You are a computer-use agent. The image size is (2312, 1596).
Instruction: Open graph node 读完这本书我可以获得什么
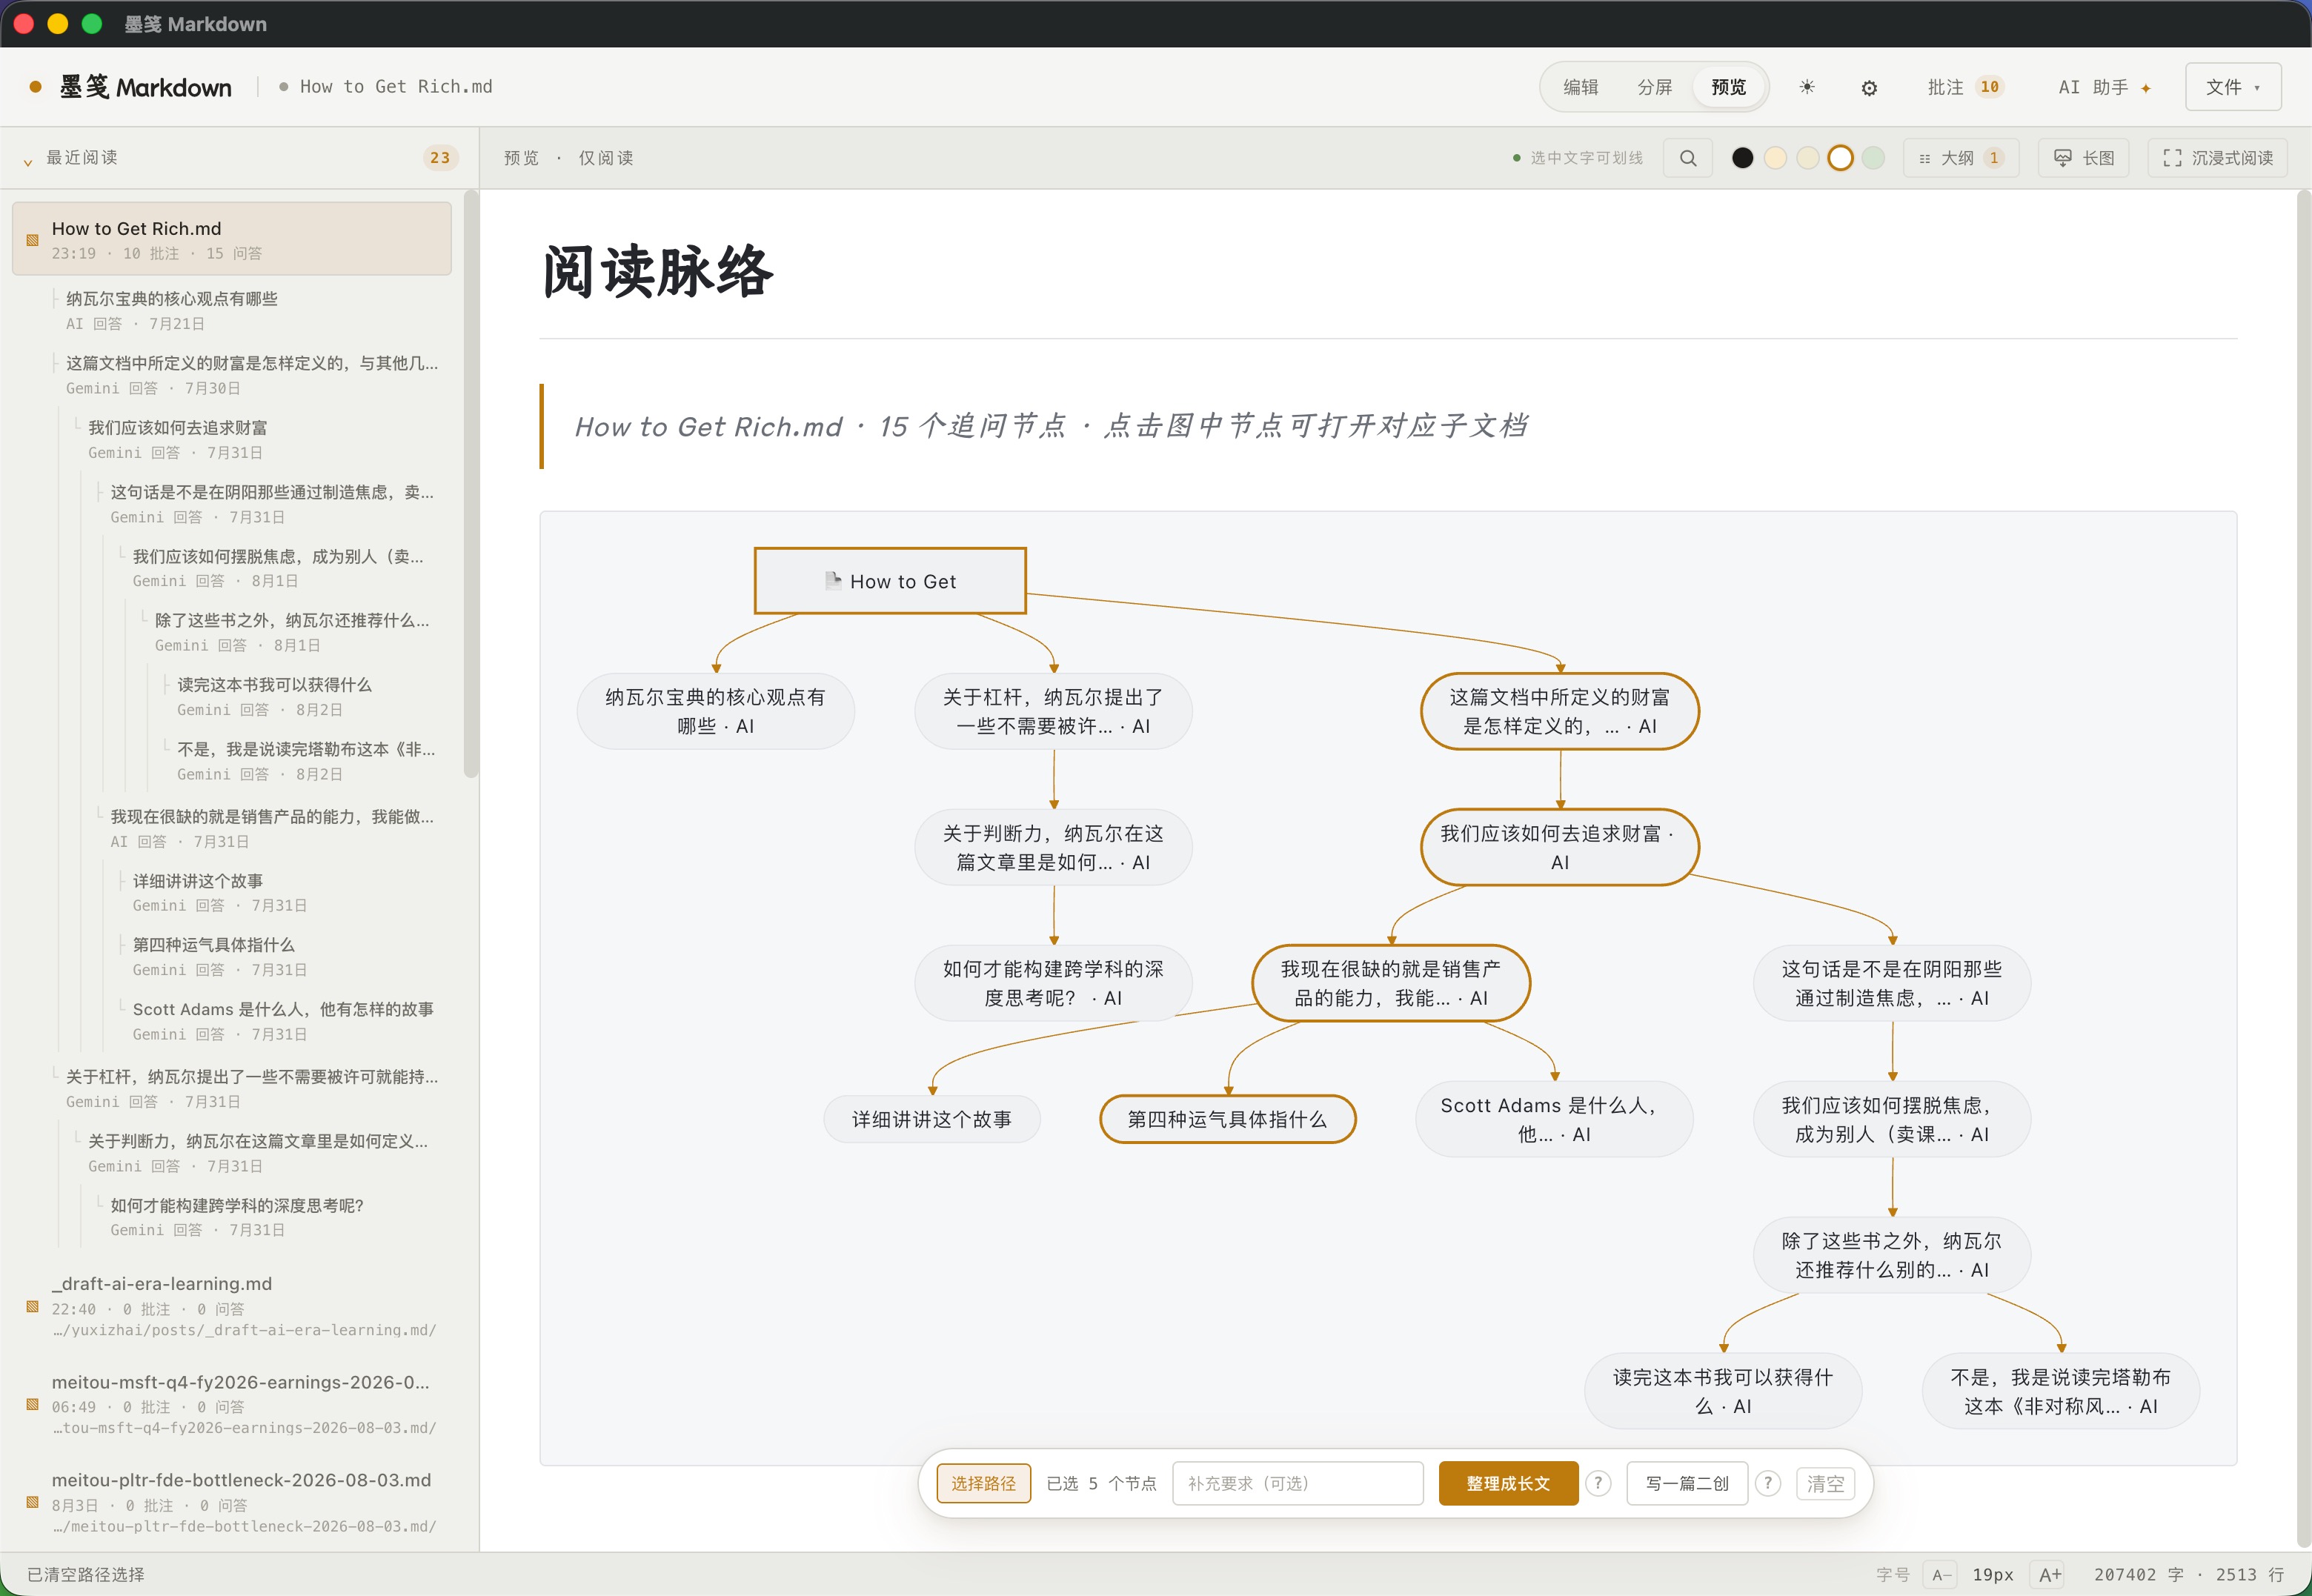(1722, 1391)
